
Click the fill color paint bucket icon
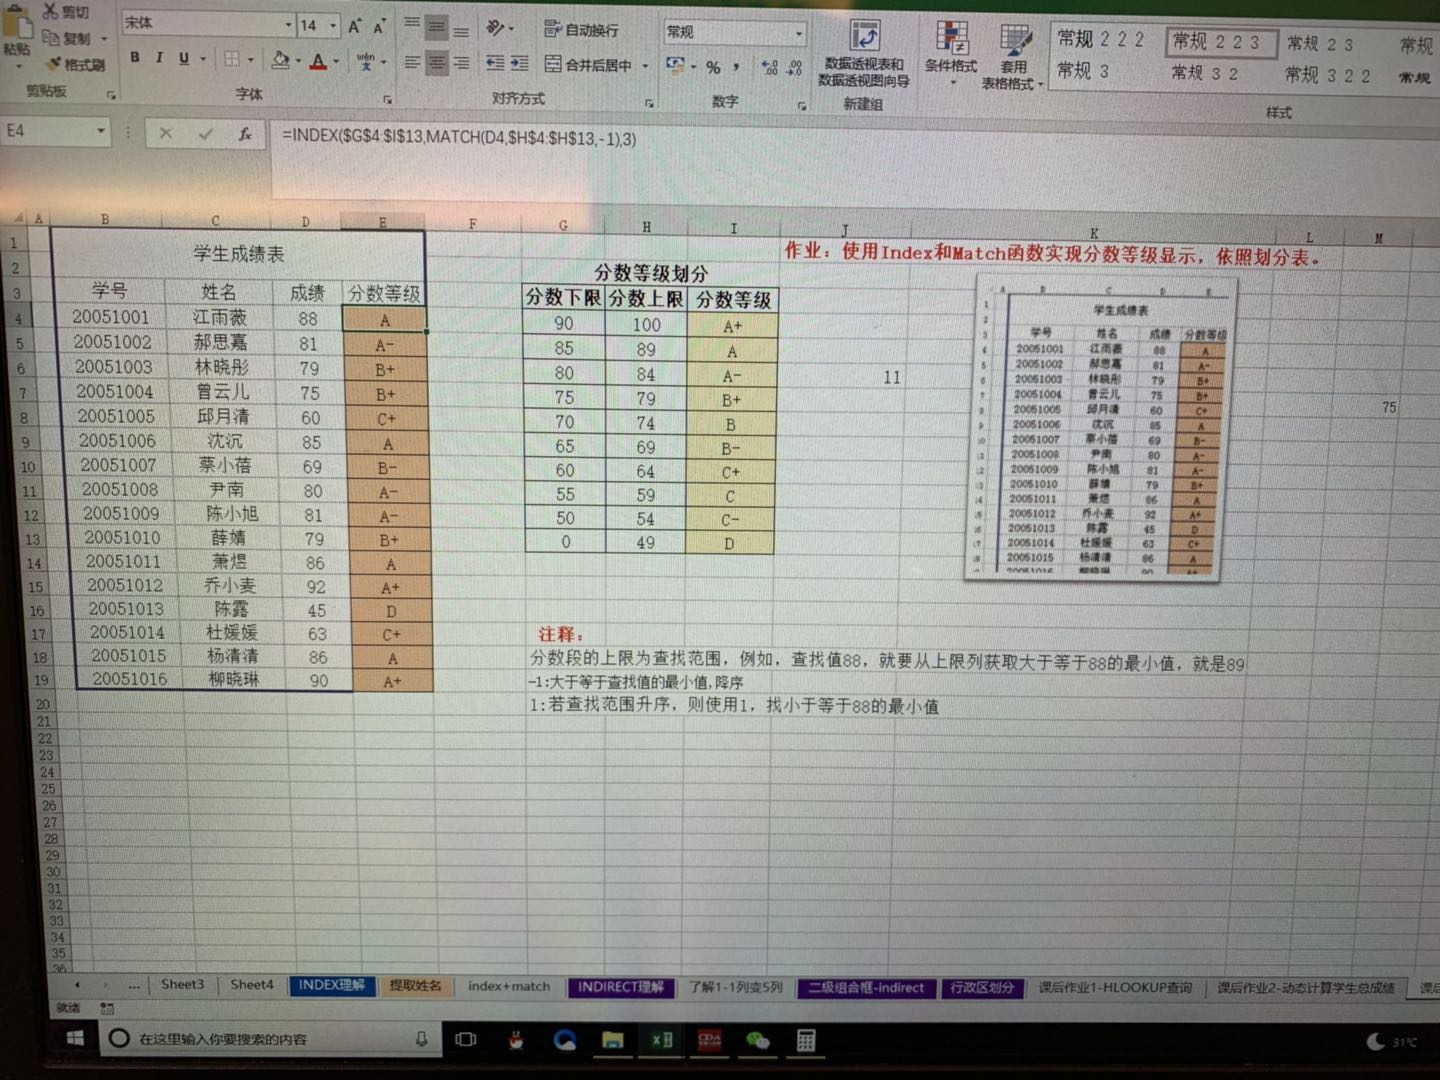[x=280, y=60]
